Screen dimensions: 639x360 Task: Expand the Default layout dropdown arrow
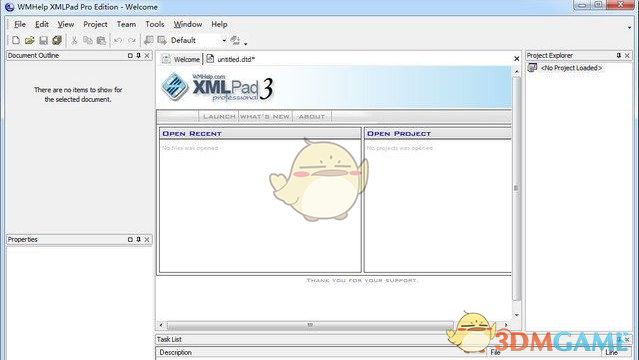pyautogui.click(x=224, y=40)
